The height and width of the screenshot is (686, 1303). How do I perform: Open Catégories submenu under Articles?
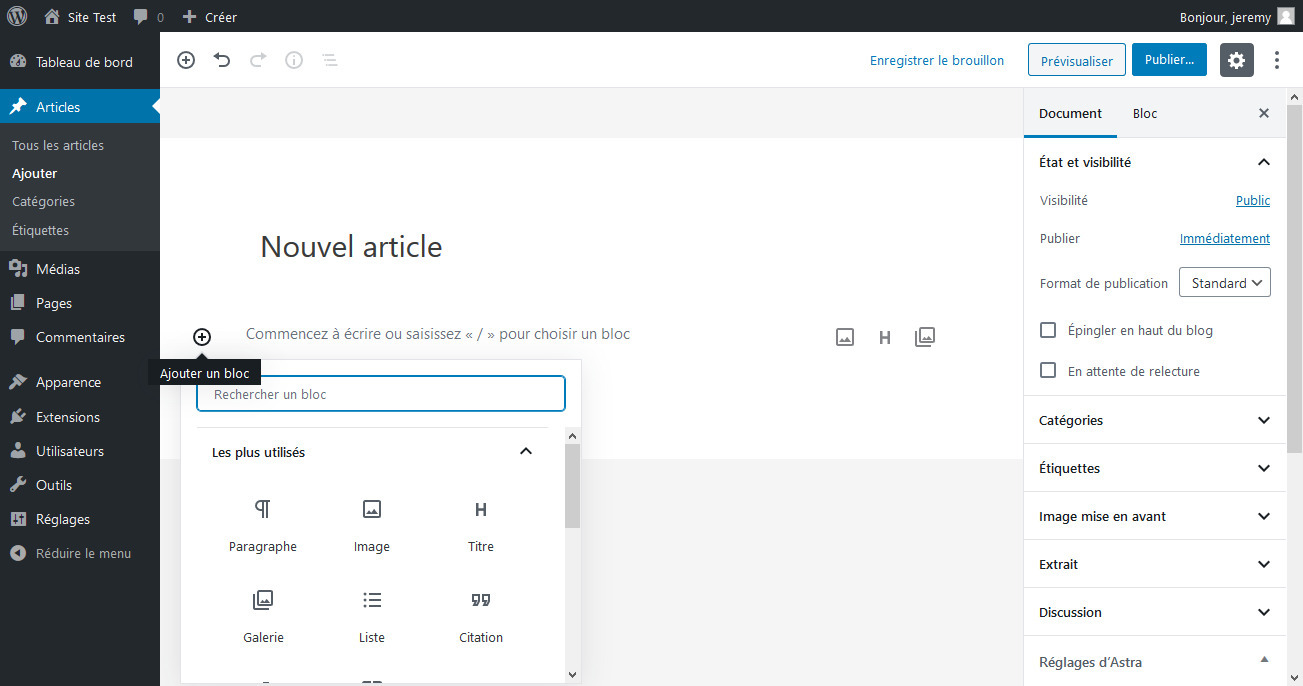pyautogui.click(x=43, y=201)
